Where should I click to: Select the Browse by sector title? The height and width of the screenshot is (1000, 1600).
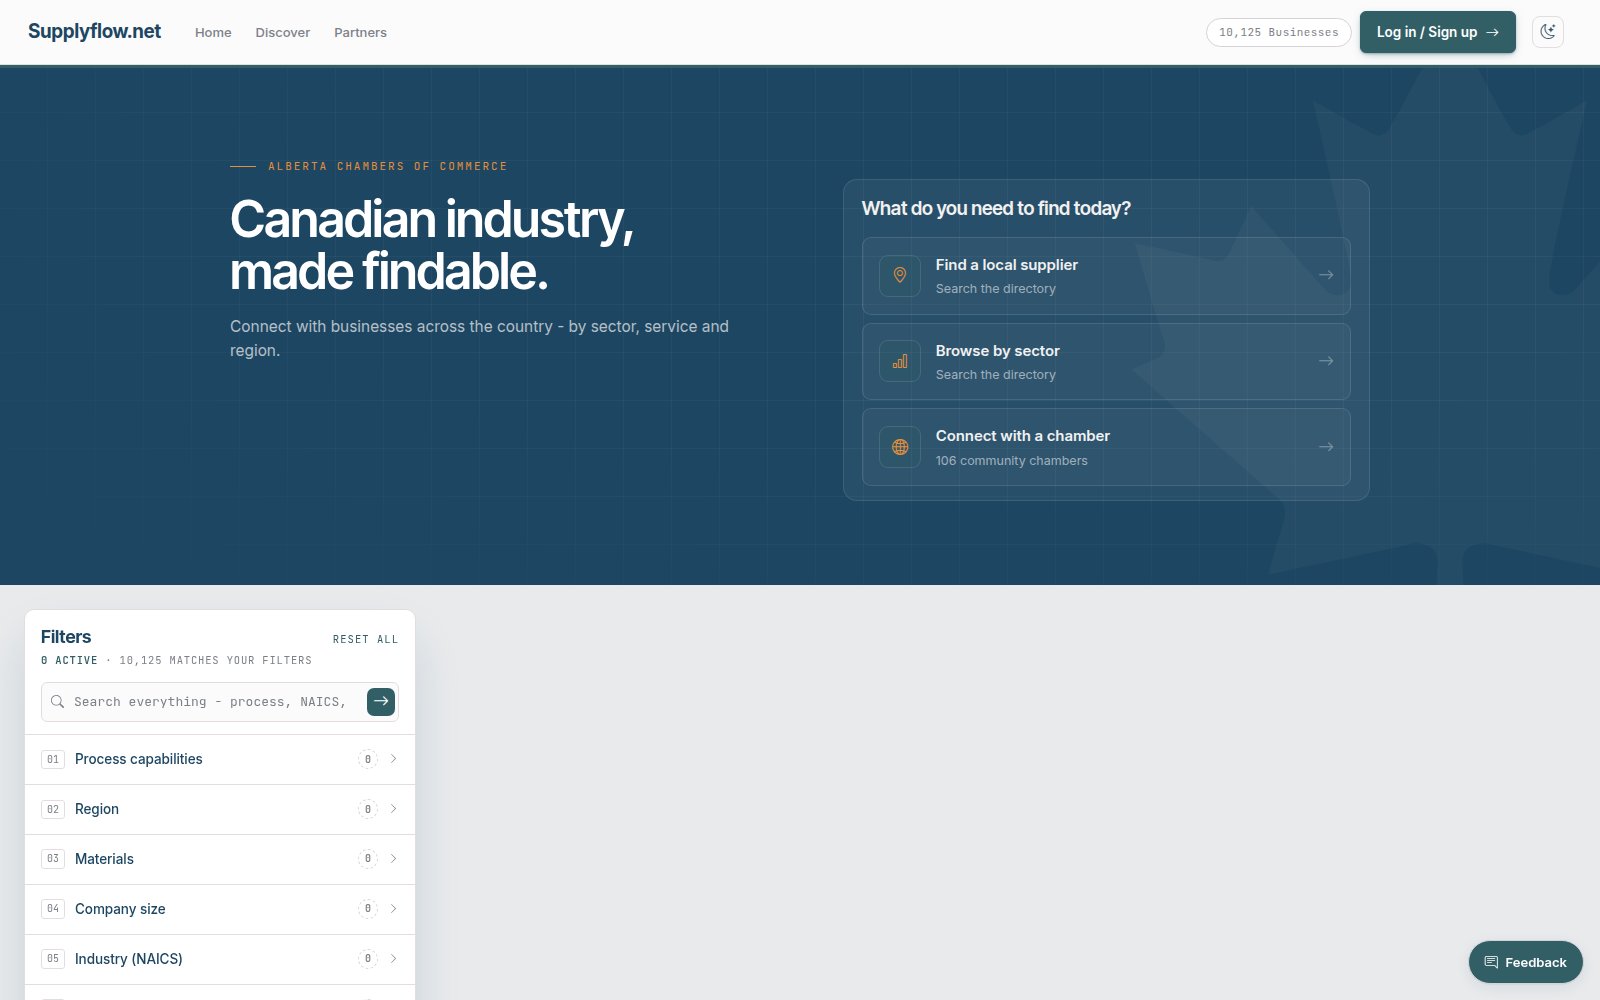(998, 351)
